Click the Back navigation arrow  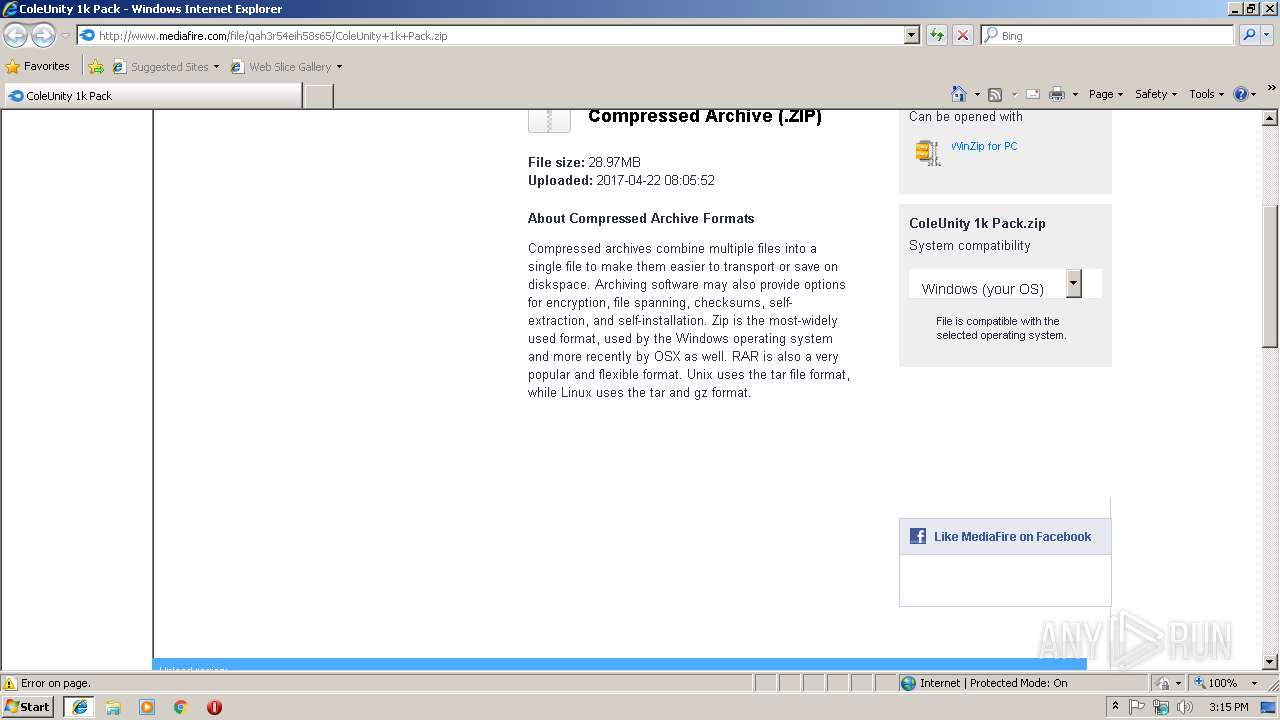coord(15,36)
